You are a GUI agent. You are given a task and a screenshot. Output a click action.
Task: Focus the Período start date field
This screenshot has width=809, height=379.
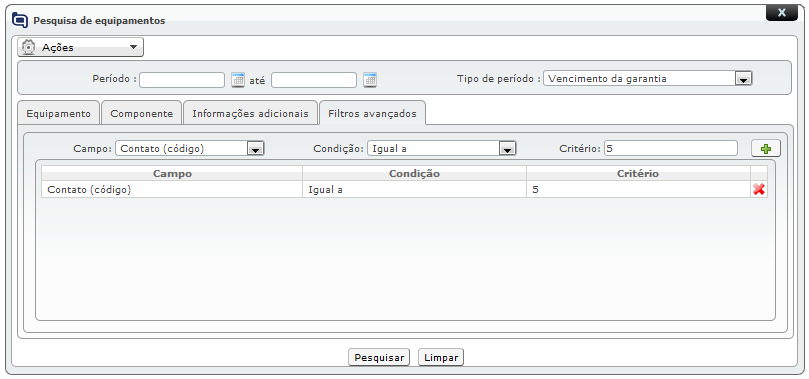[x=182, y=80]
